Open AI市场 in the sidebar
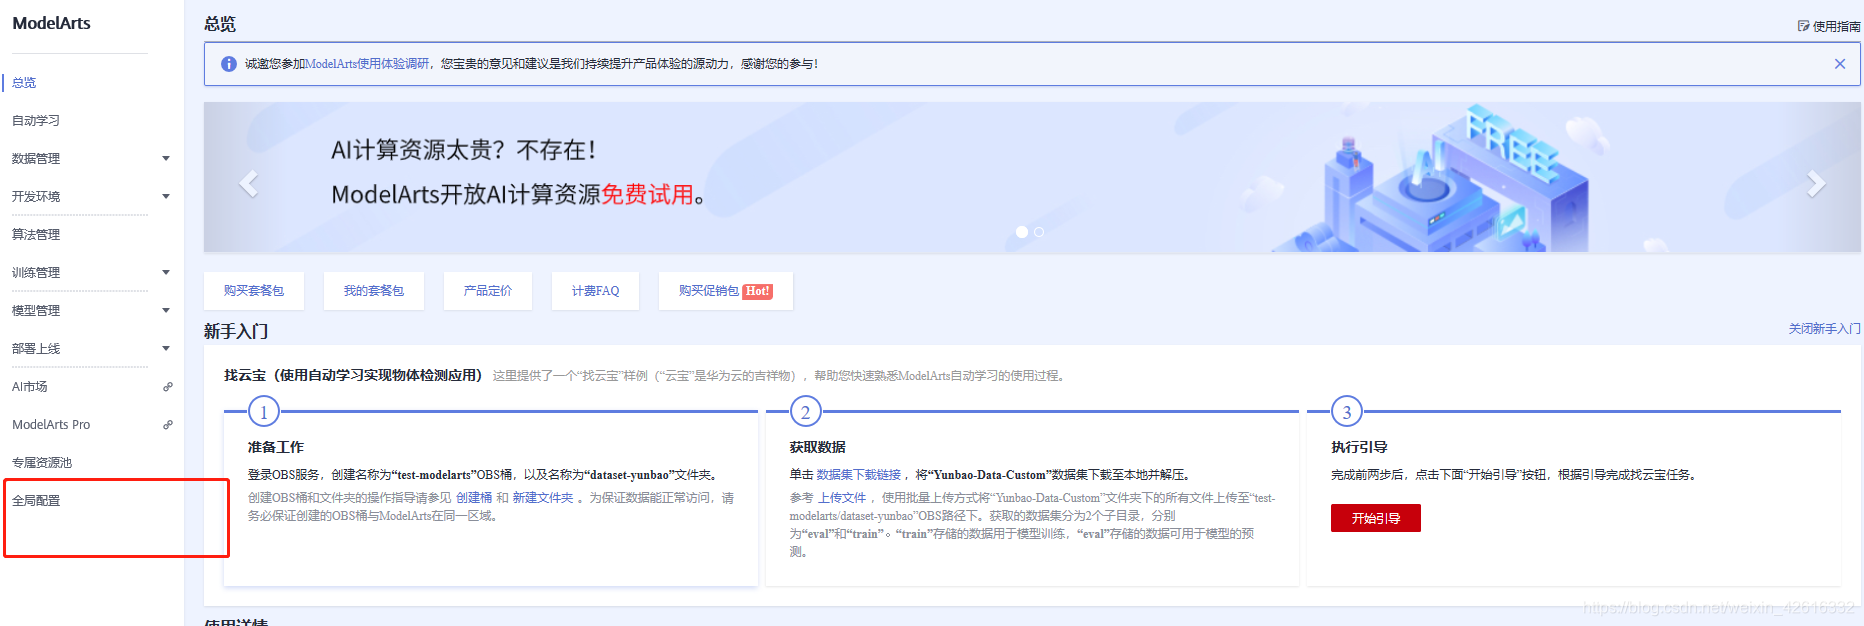This screenshot has height=626, width=1864. [x=30, y=387]
